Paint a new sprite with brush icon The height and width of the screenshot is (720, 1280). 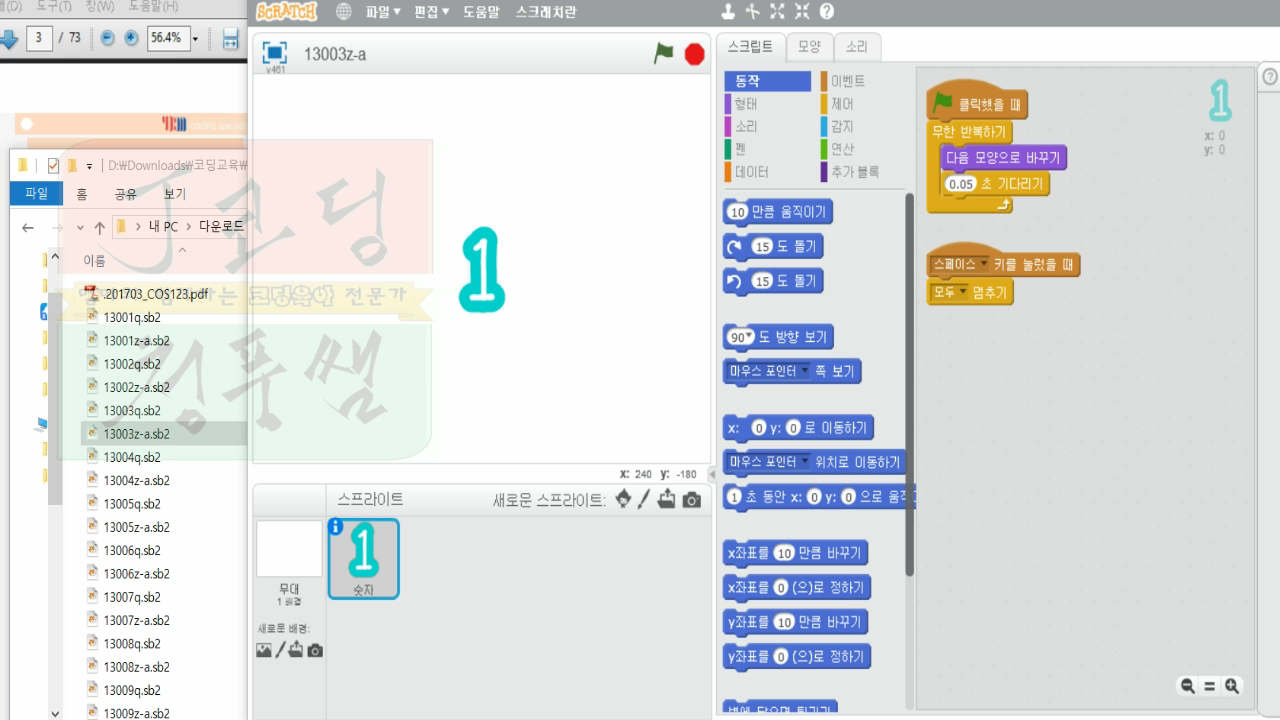pos(645,499)
